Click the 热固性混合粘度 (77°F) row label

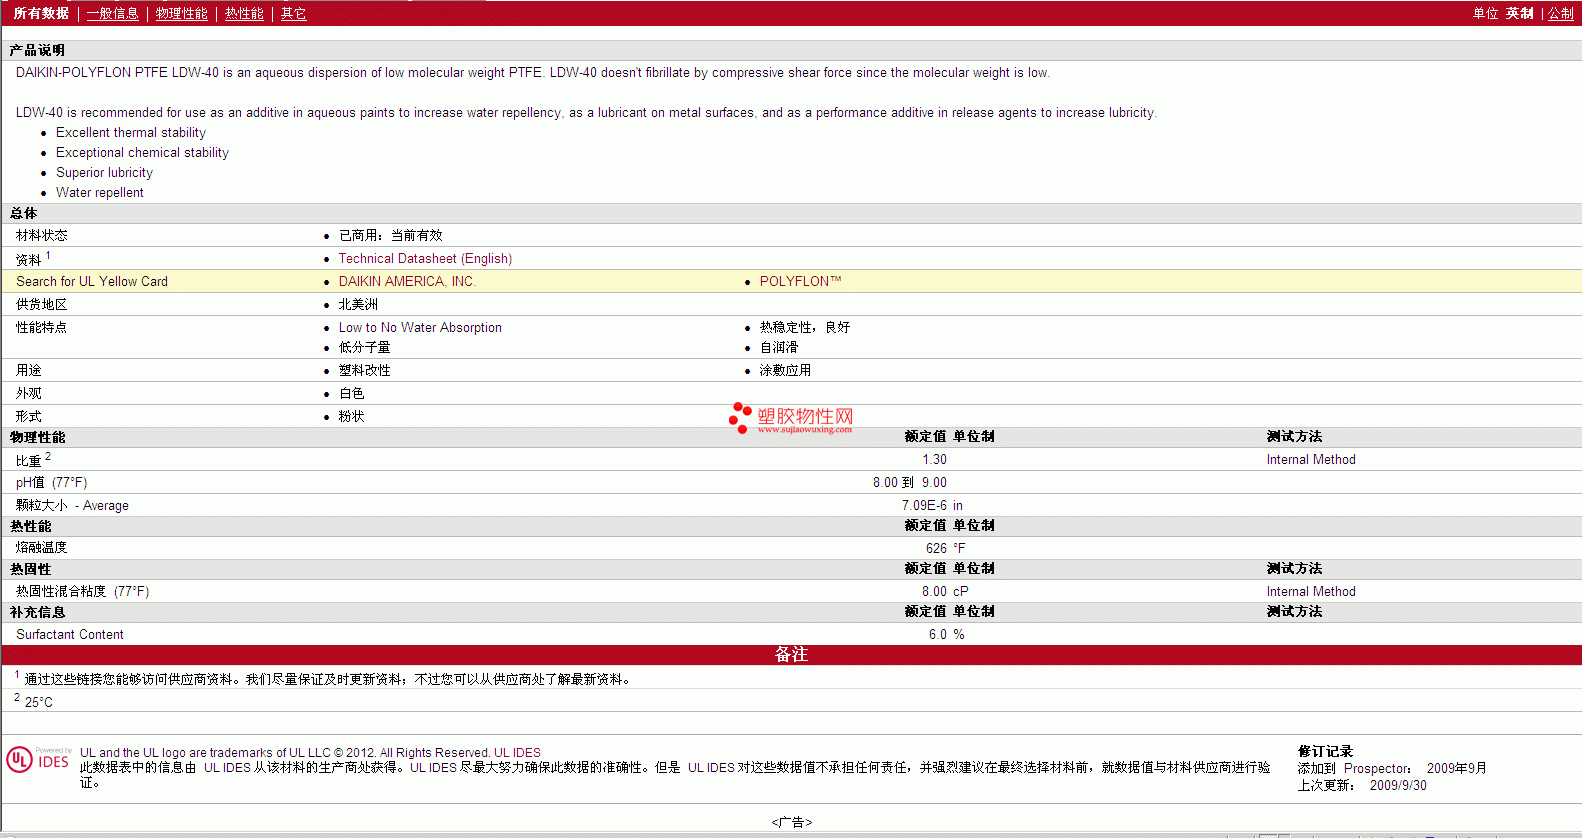[x=83, y=591]
